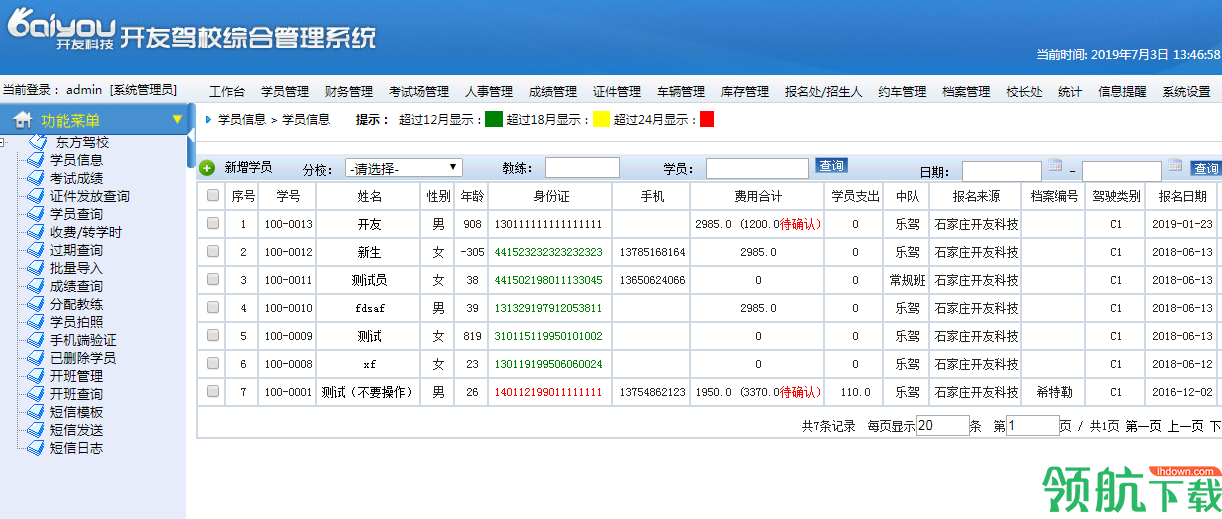Click the book icon beside 短信发送
The width and height of the screenshot is (1222, 519).
[36, 430]
